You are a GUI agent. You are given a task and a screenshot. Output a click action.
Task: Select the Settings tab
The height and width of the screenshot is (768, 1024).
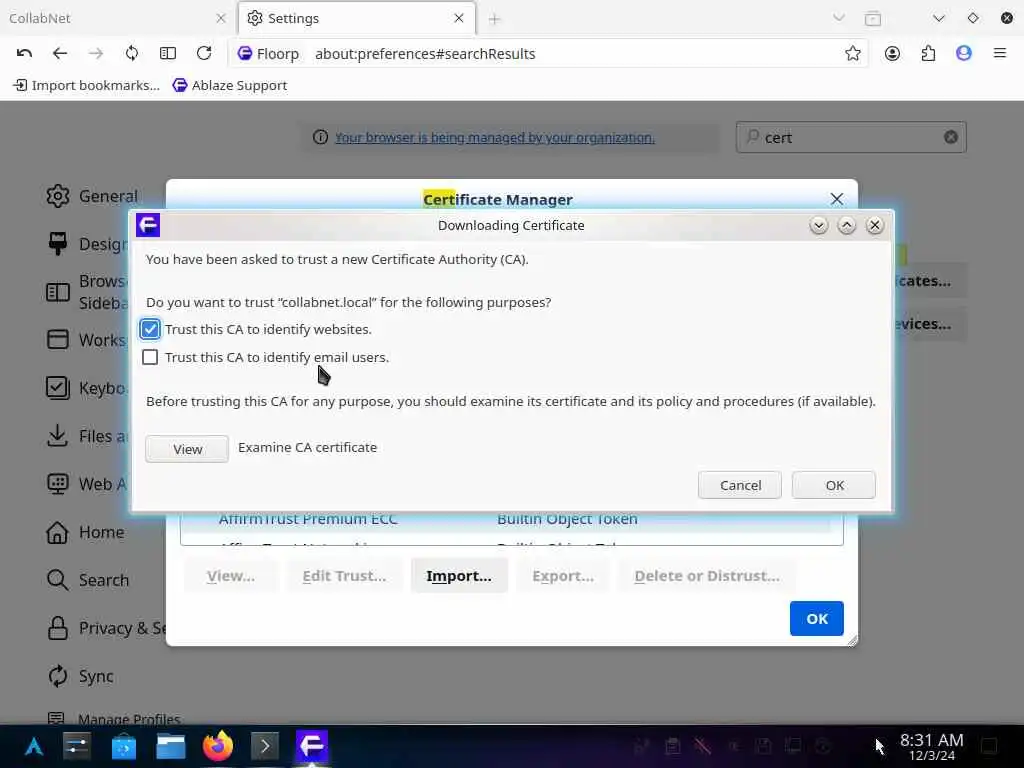pyautogui.click(x=357, y=18)
